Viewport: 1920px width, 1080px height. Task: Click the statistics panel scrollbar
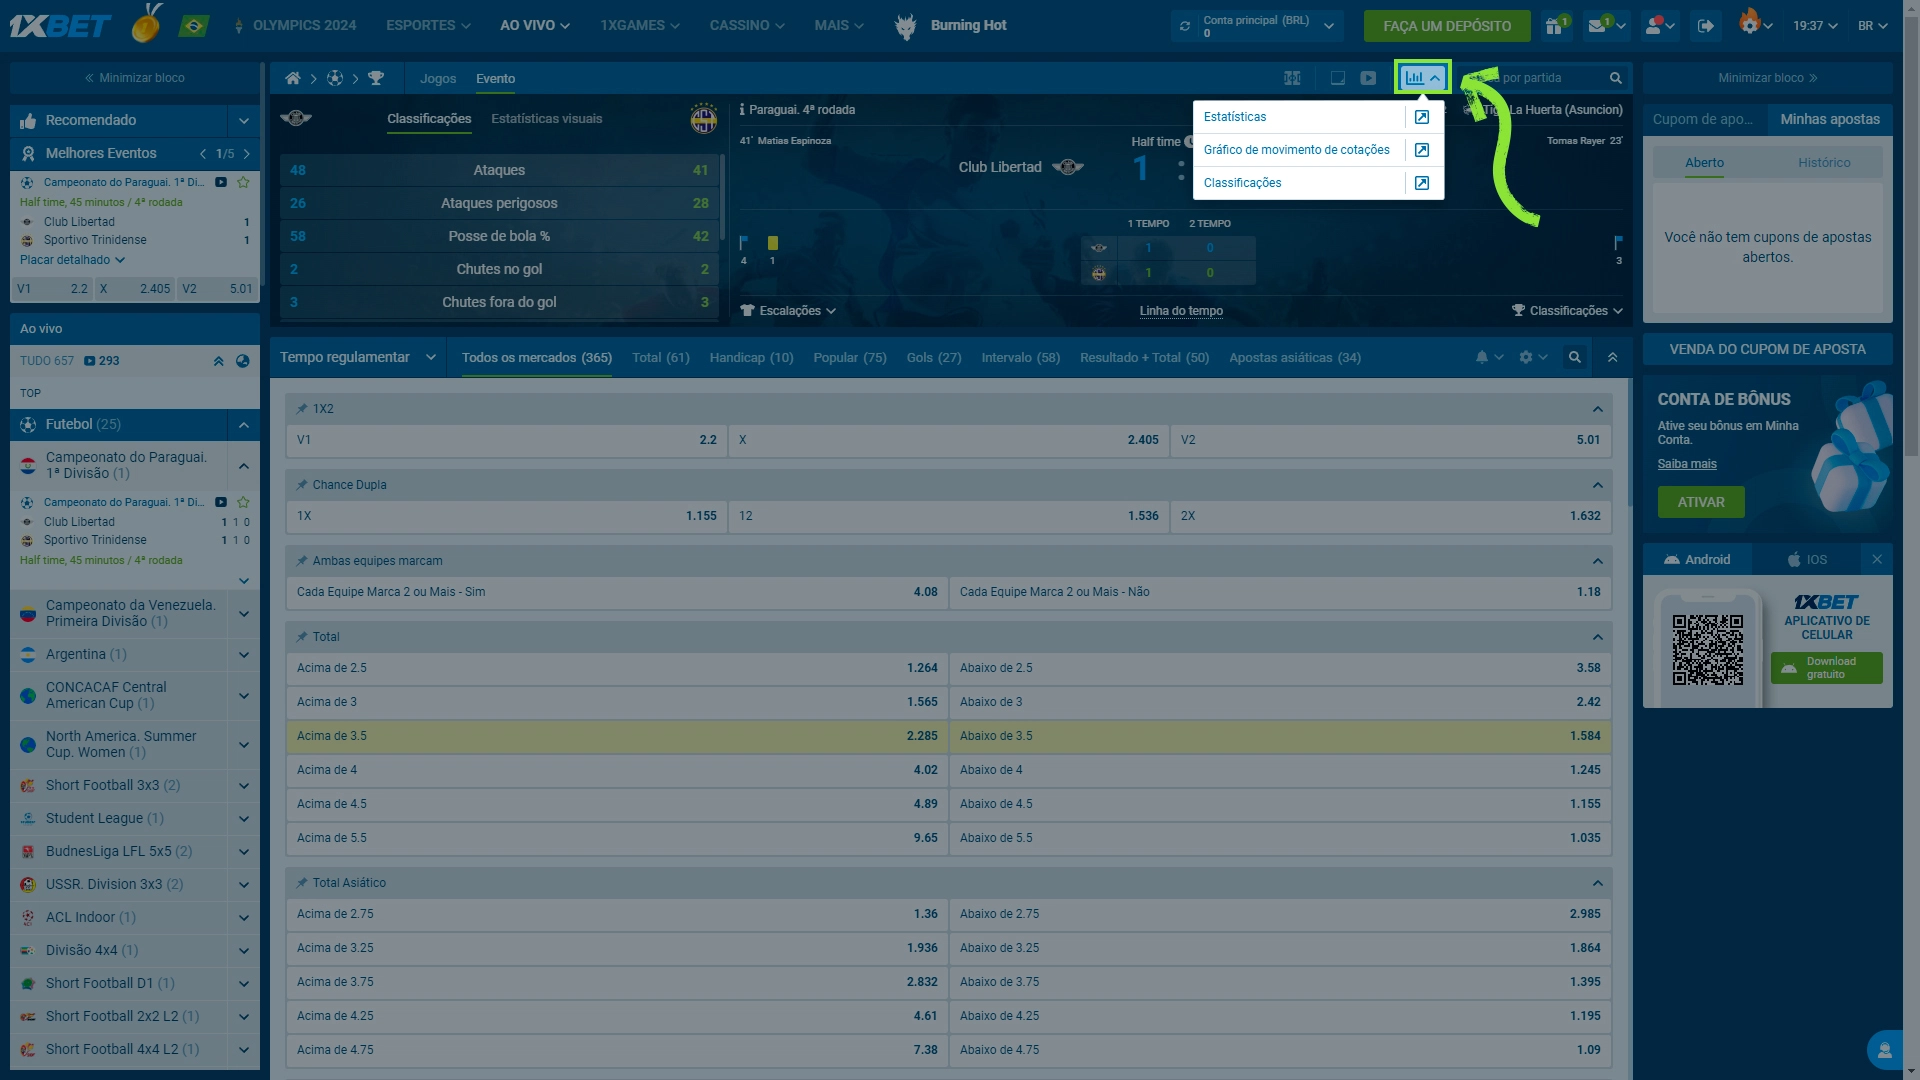click(x=722, y=195)
